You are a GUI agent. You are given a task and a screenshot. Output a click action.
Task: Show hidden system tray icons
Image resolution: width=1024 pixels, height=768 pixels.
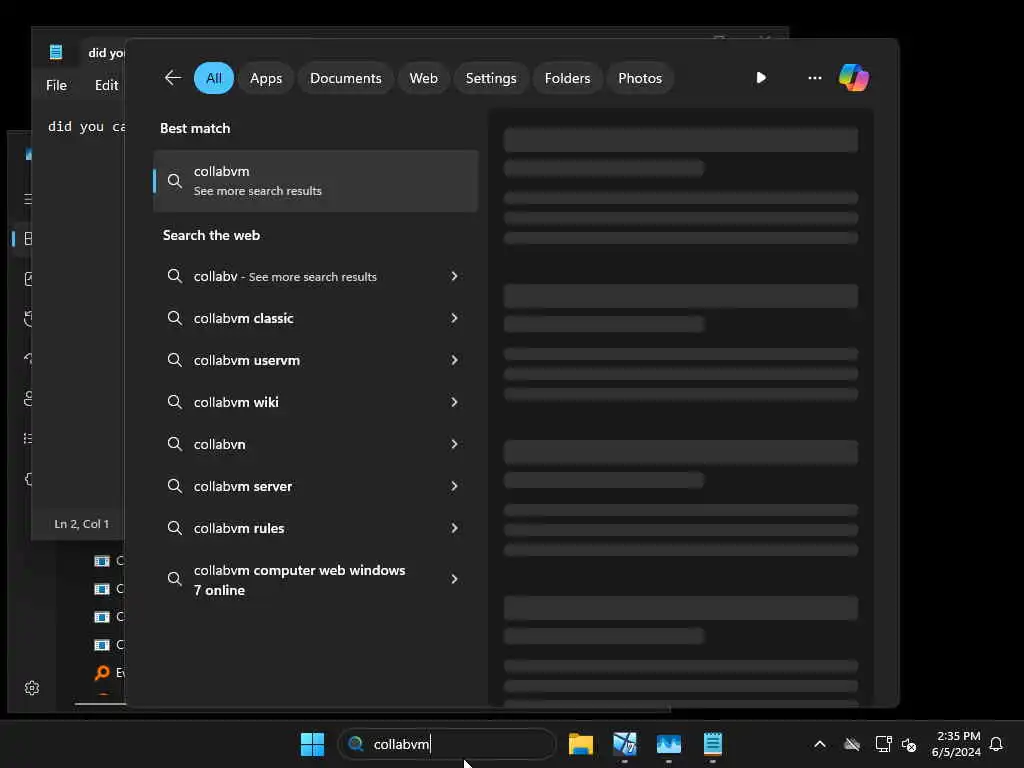[820, 744]
